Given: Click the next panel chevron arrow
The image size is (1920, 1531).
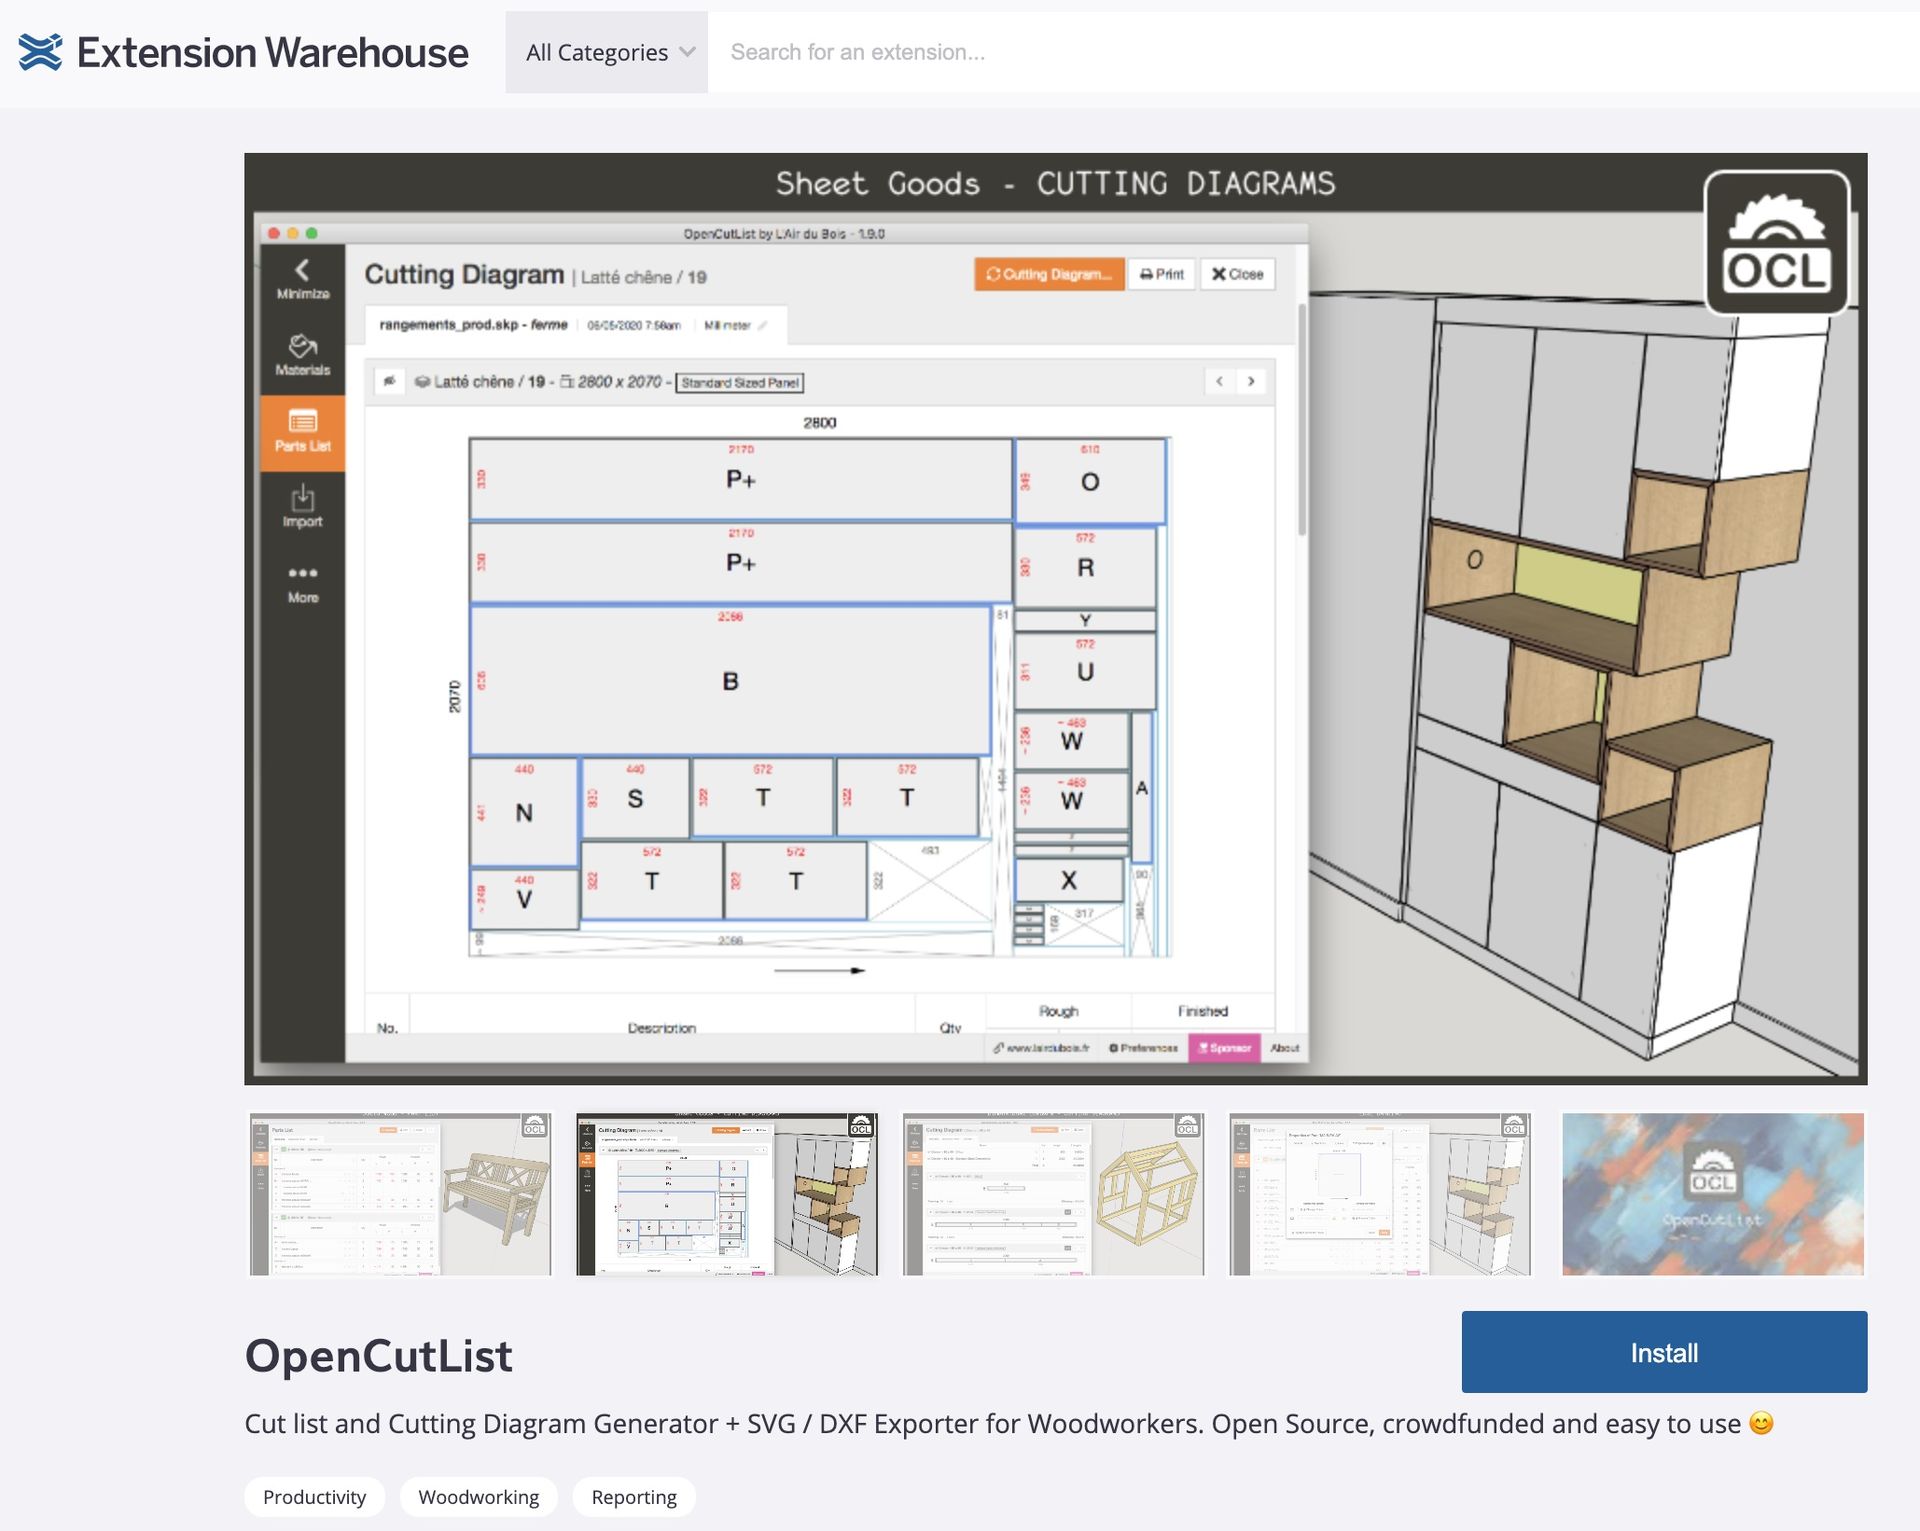Looking at the screenshot, I should [1251, 381].
